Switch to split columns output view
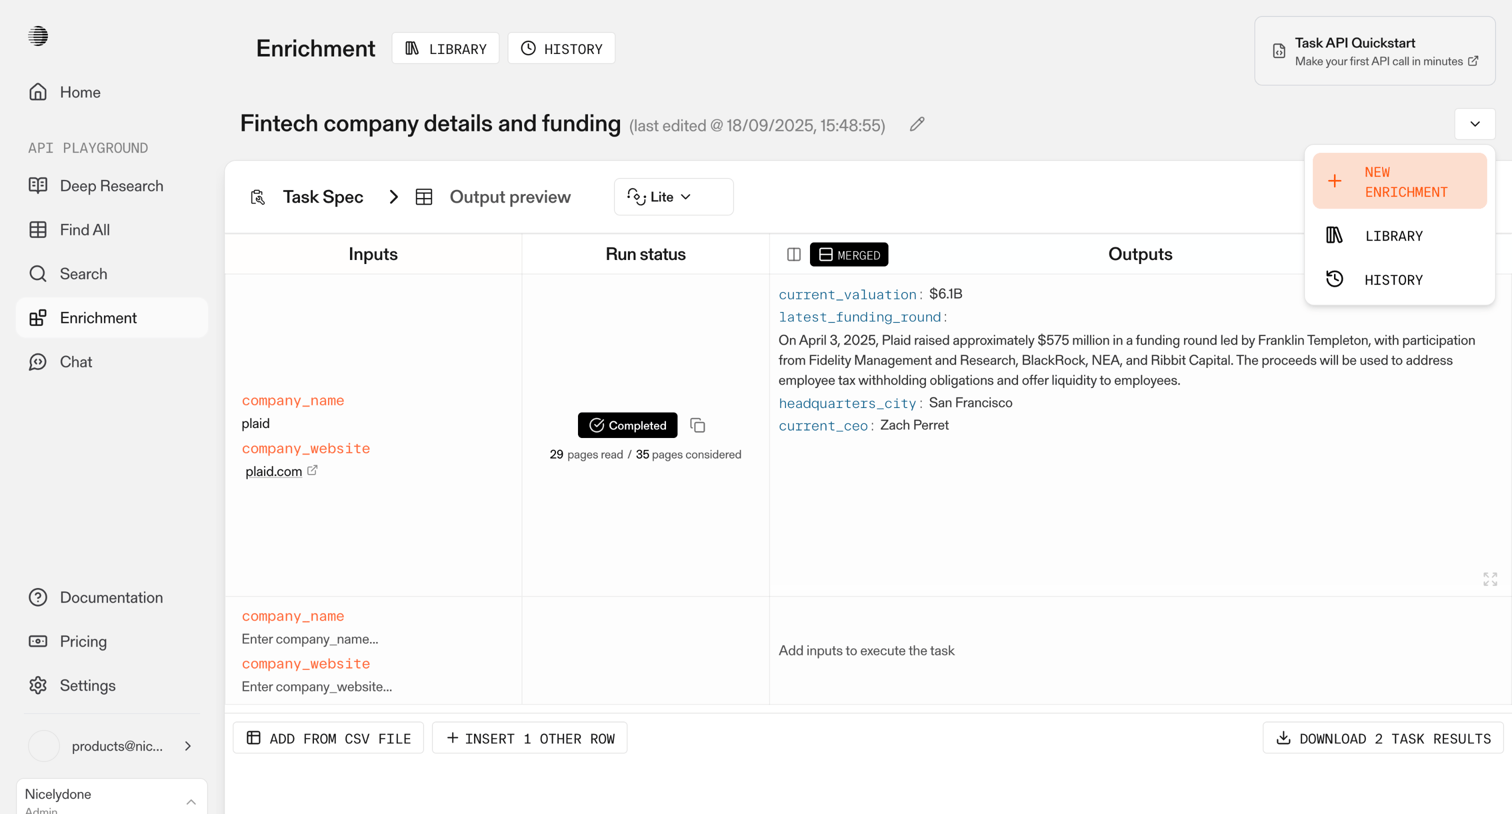The height and width of the screenshot is (814, 1512). point(794,255)
